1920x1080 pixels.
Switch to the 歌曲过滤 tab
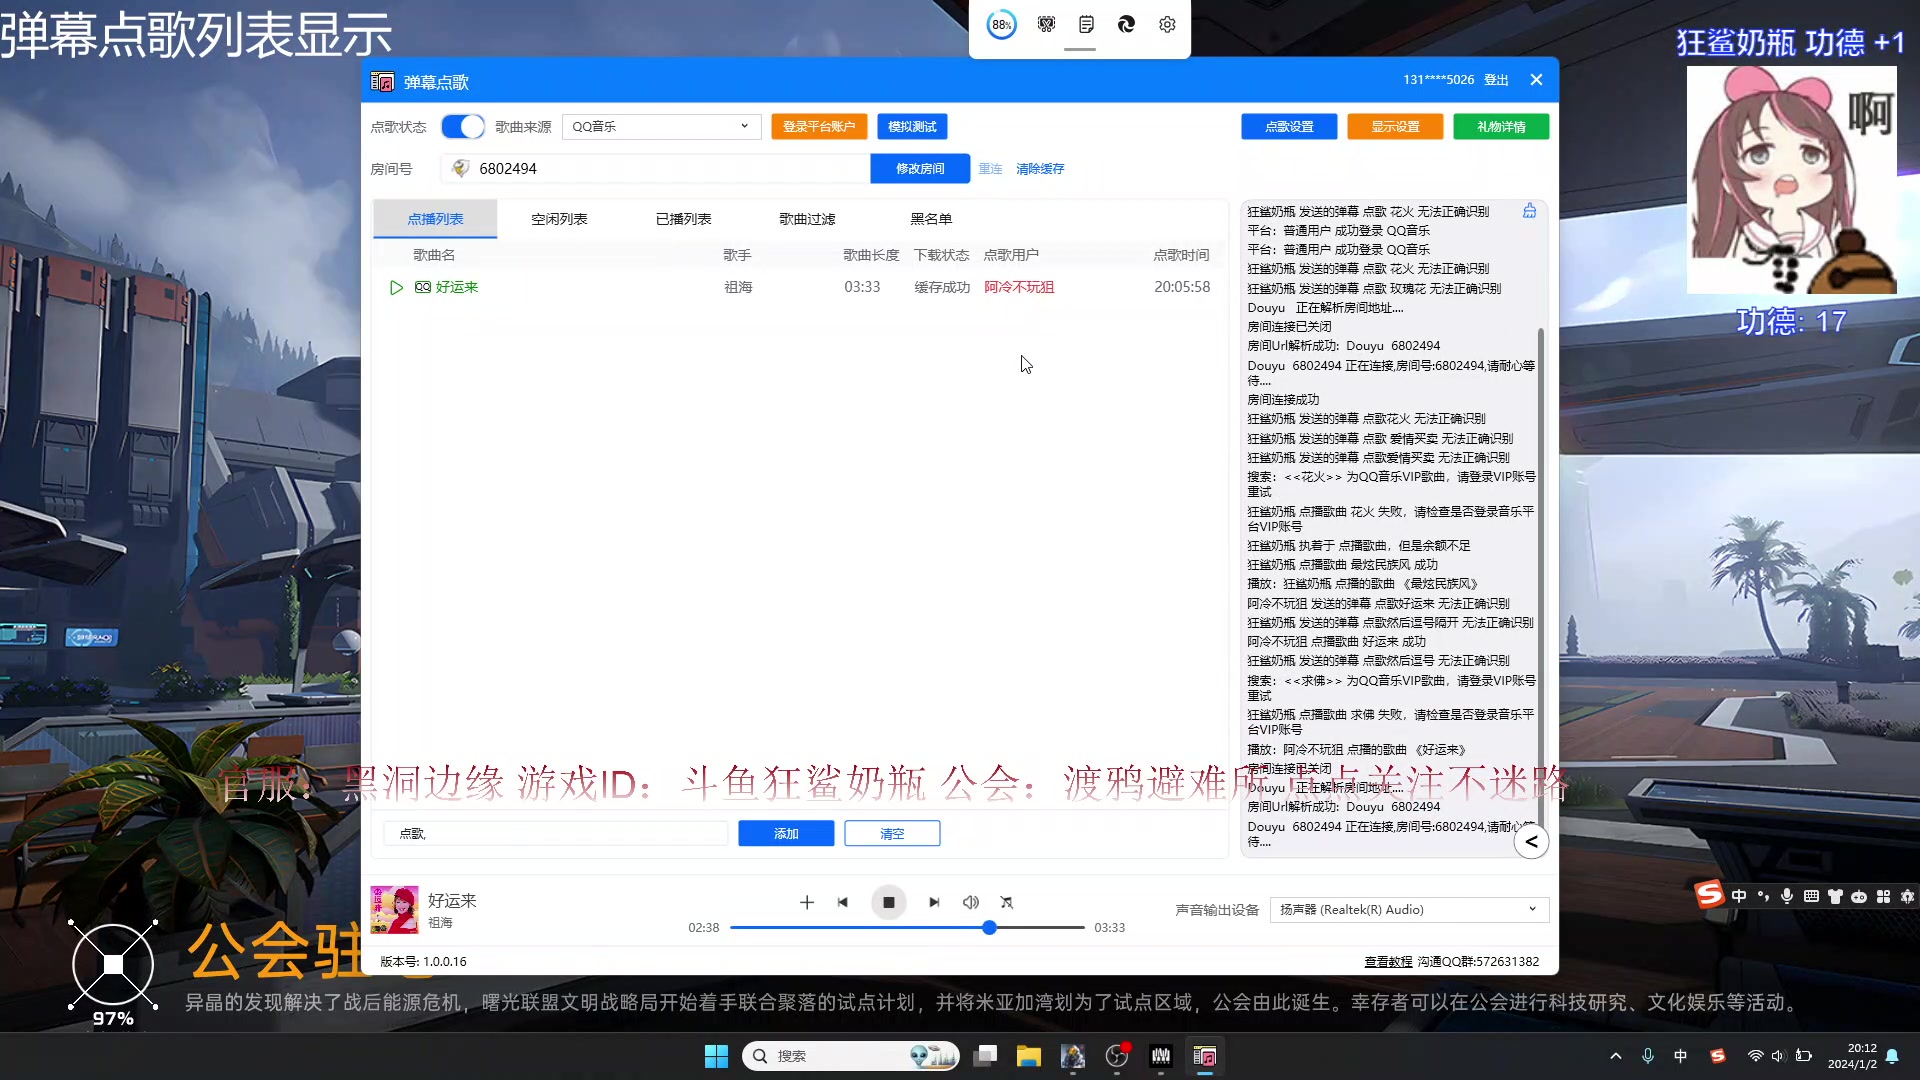click(x=807, y=219)
